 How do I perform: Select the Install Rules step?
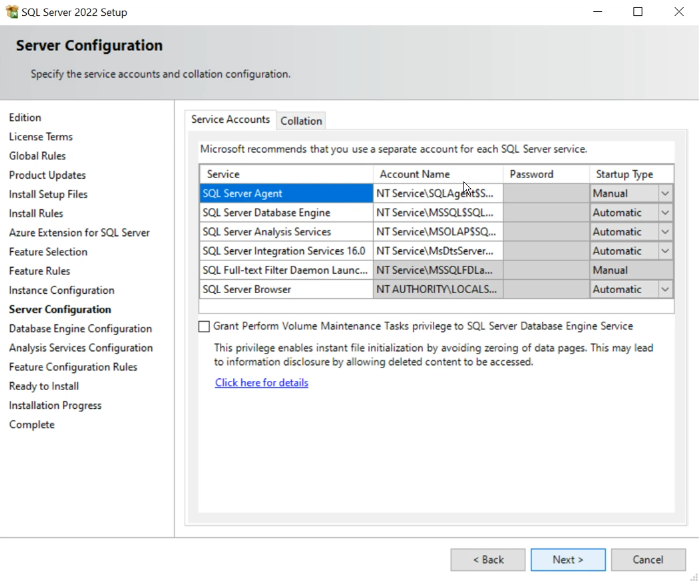click(x=36, y=214)
